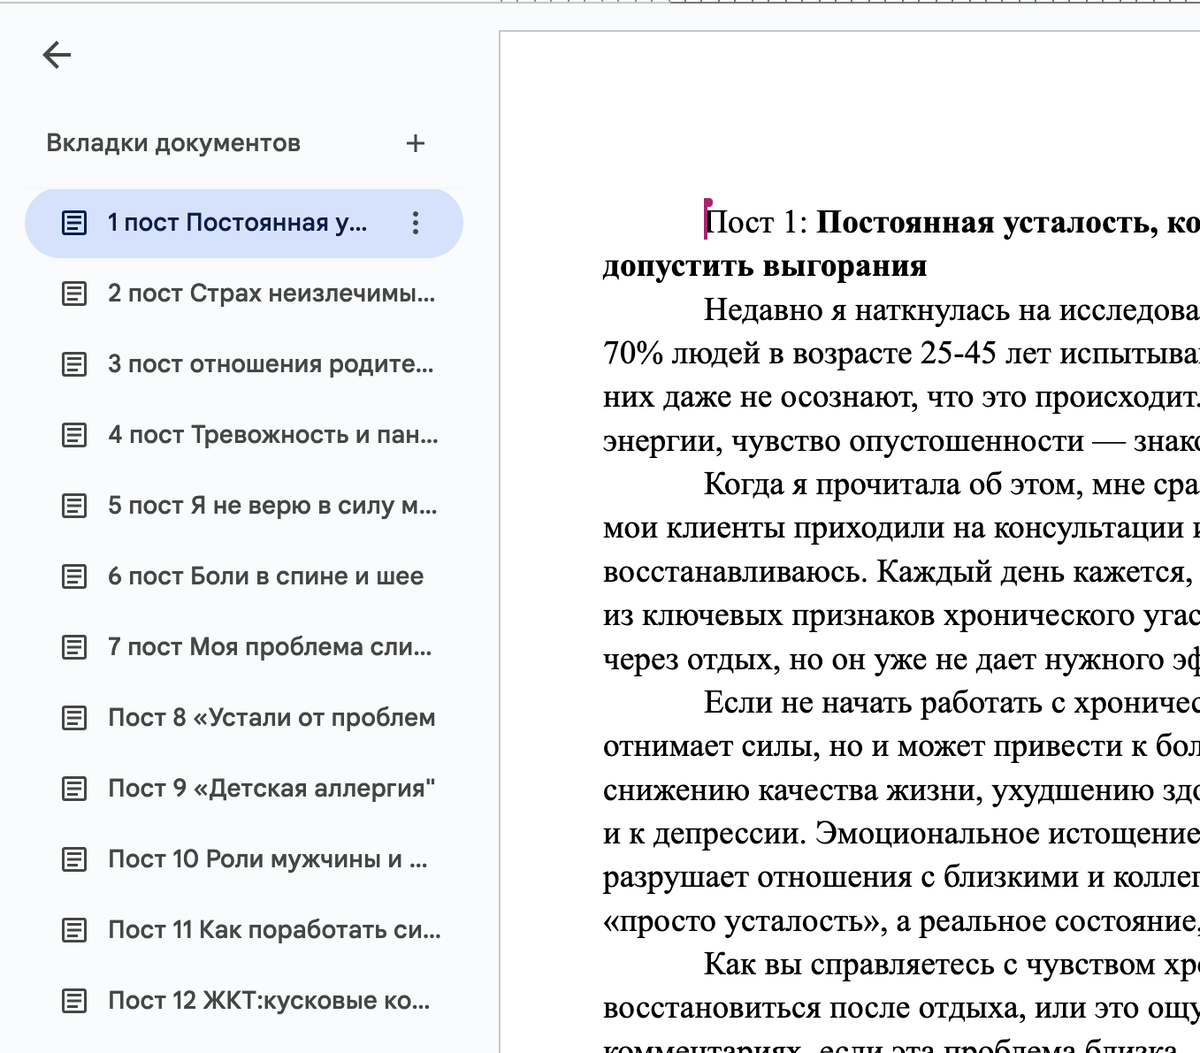1200x1053 pixels.
Task: Click document icon beside Пост 9 Детская аллергия
Action: [75, 789]
